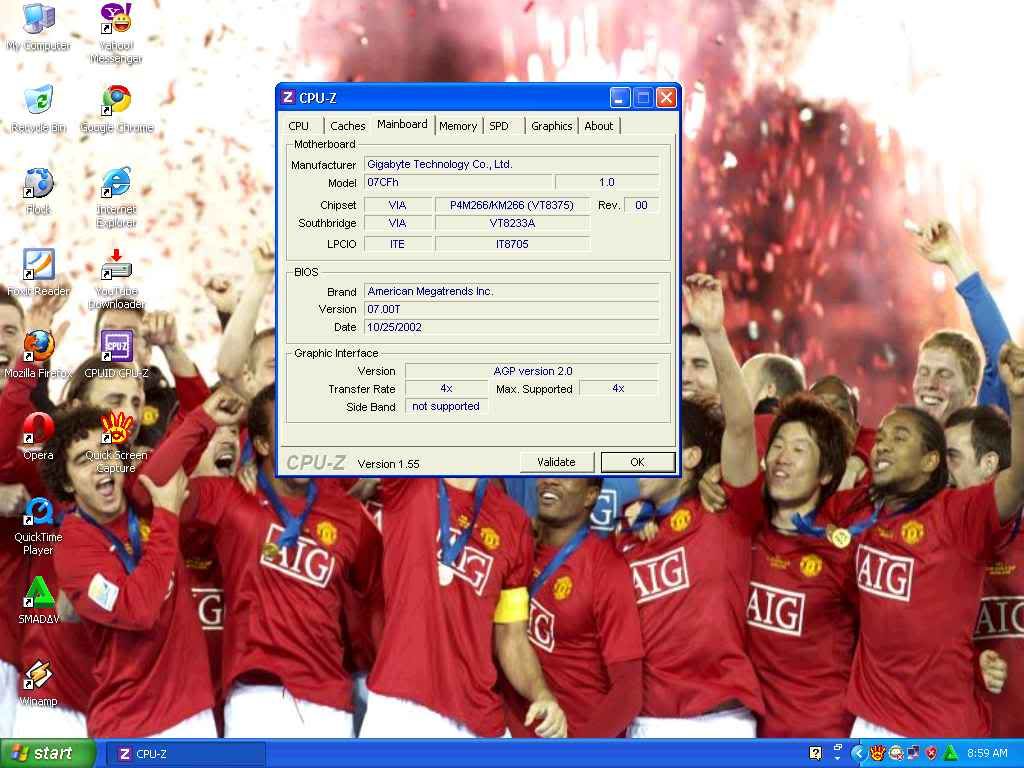Click the taskbar clock showing 8:59 AM
Screen dimensions: 1024x768
(987, 754)
